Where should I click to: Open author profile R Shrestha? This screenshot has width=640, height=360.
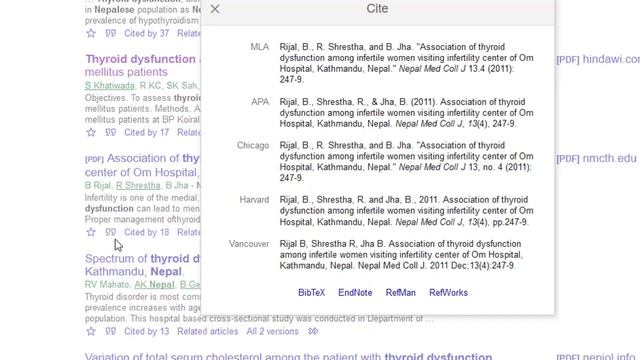coord(138,185)
